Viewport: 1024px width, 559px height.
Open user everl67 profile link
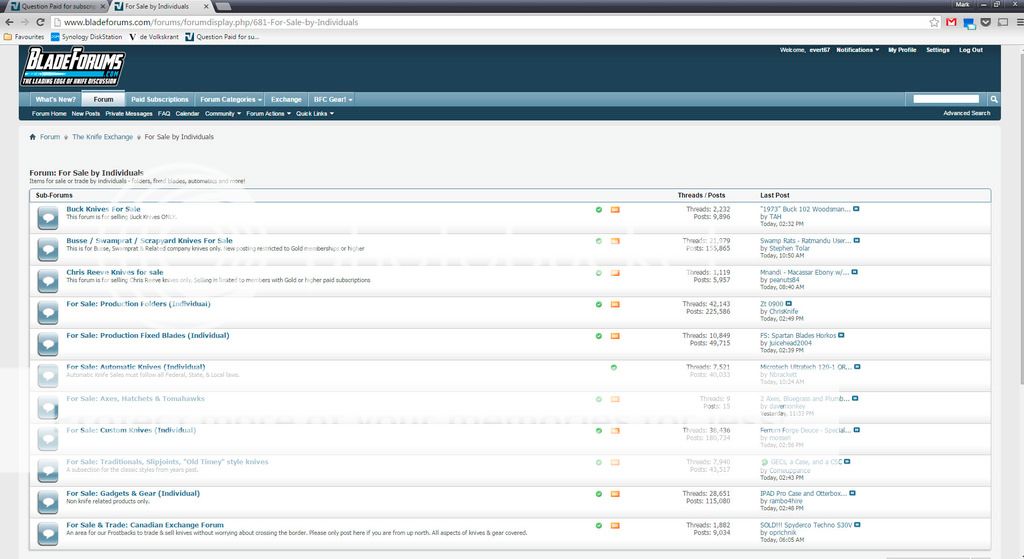820,50
